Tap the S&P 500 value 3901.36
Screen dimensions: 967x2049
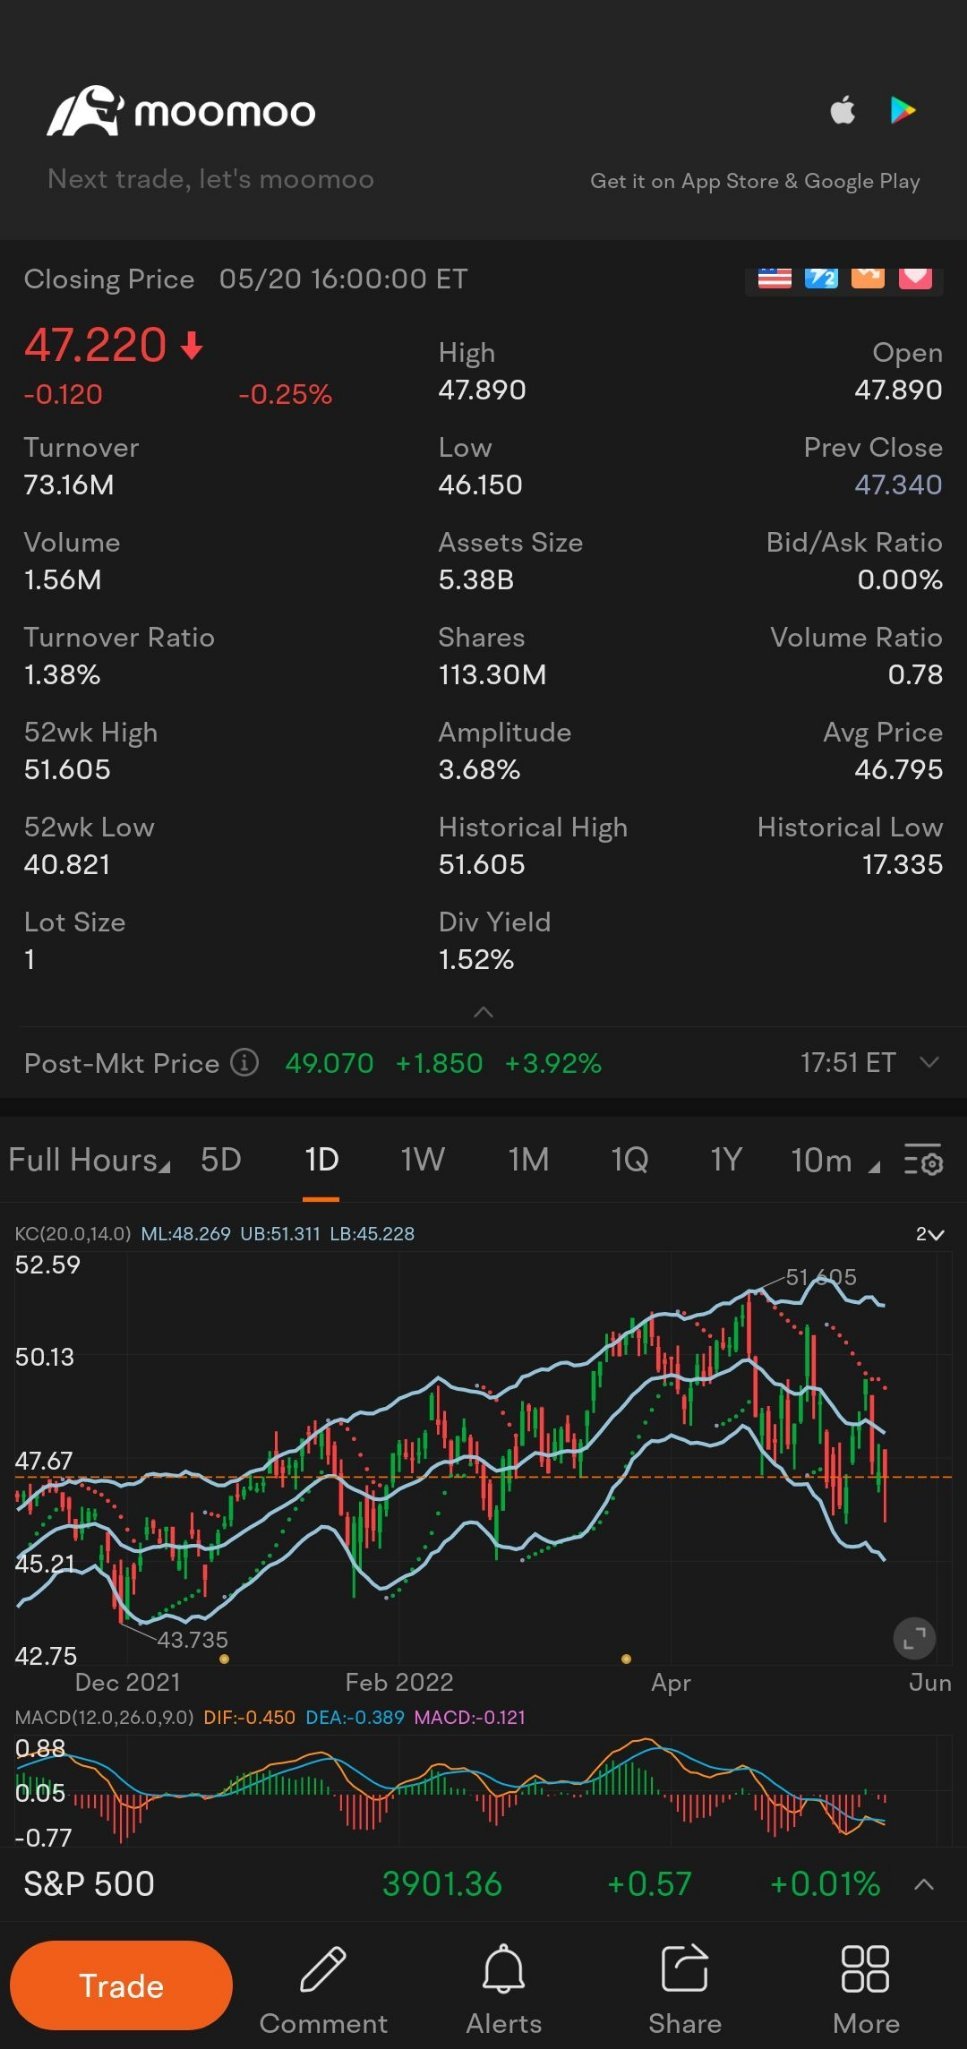[x=442, y=1884]
